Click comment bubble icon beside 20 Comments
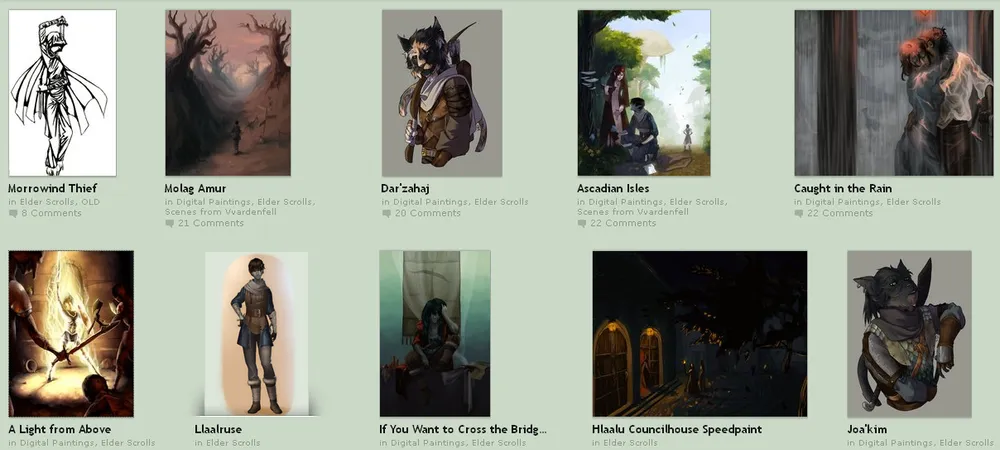Screen dimensions: 1000x450 386,214
